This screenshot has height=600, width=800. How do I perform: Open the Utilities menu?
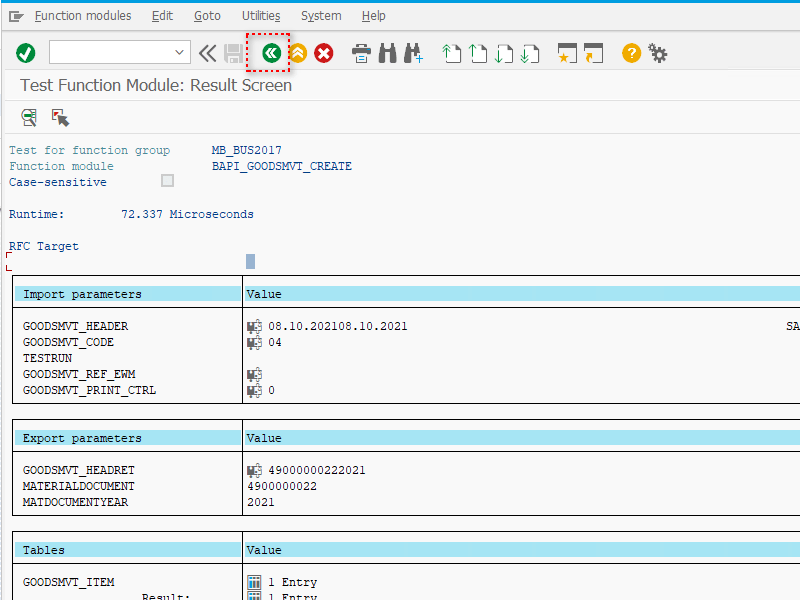coord(261,16)
